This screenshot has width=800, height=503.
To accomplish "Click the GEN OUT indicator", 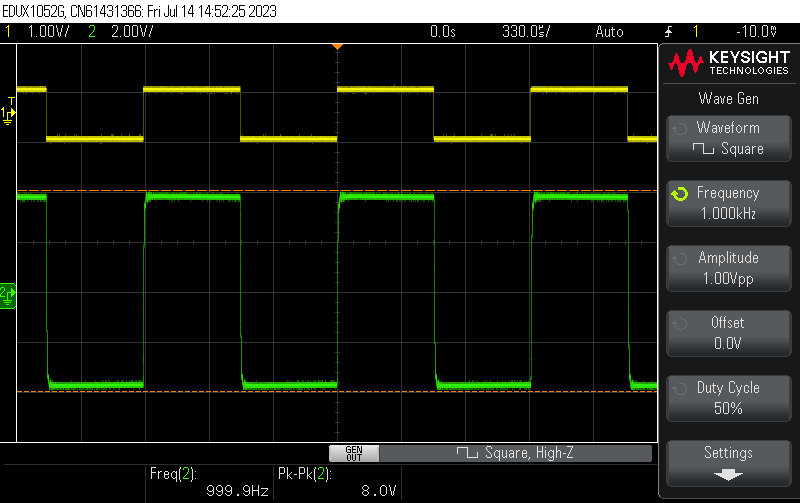I will pos(354,454).
